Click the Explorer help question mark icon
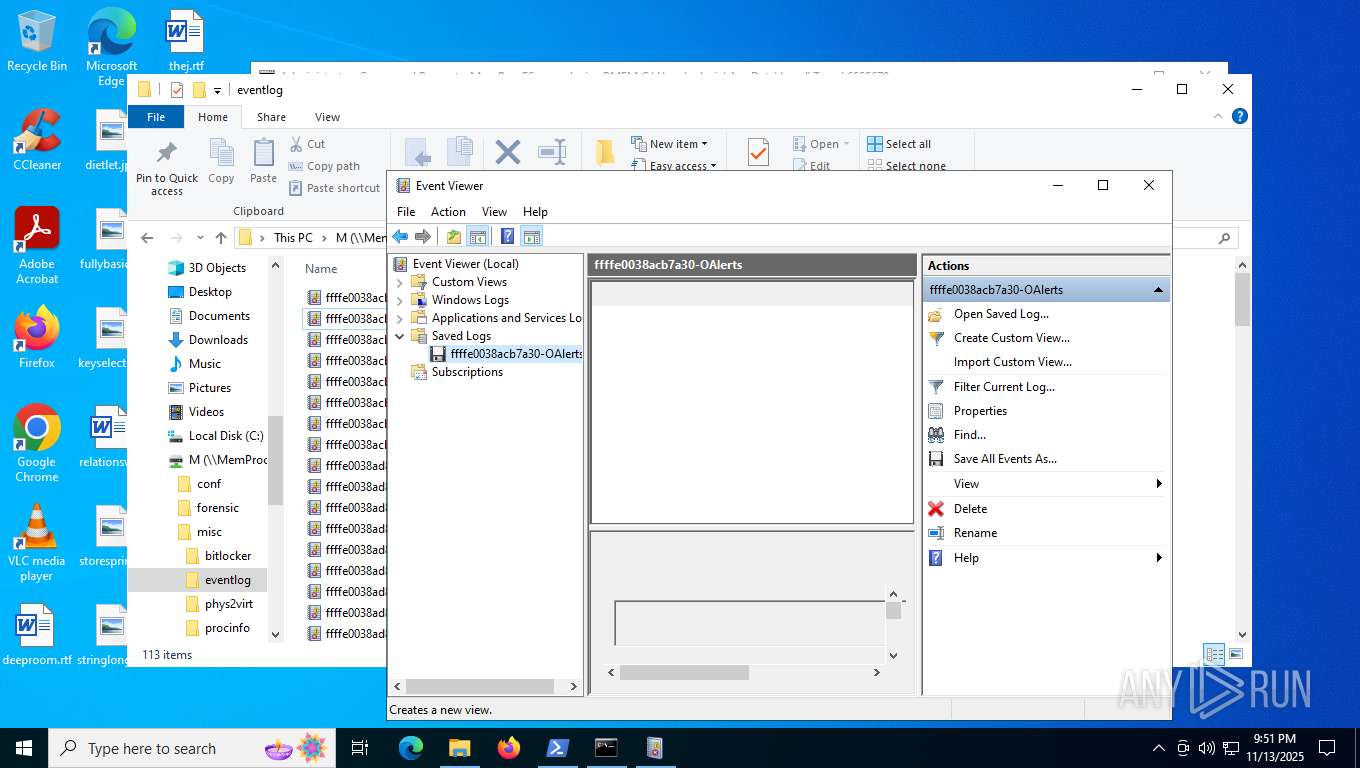This screenshot has width=1360, height=768. 1240,117
